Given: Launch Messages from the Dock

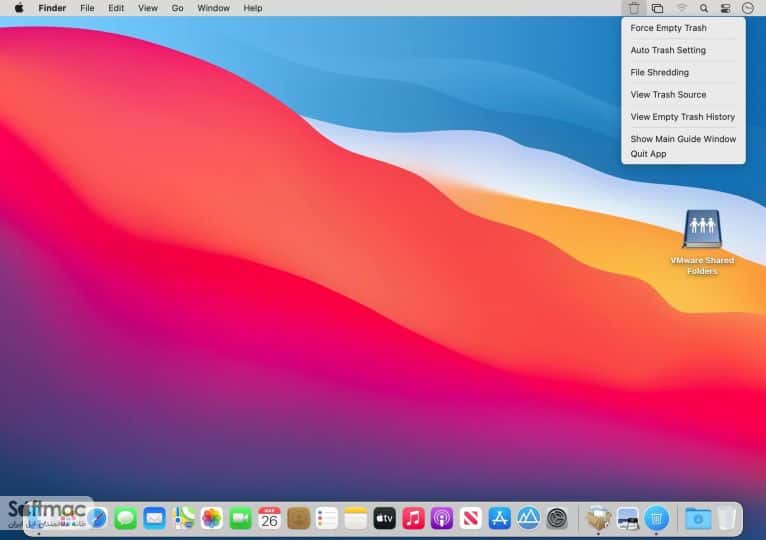Looking at the screenshot, I should click(x=126, y=518).
